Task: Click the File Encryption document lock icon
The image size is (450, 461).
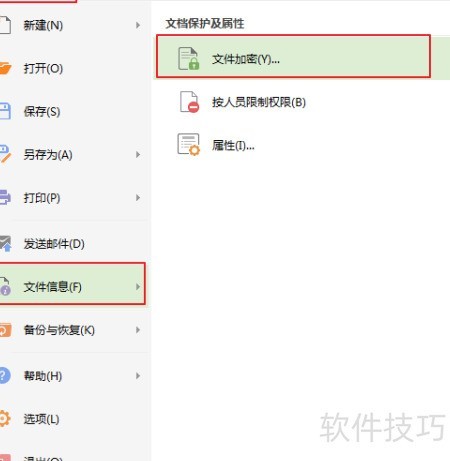Action: pyautogui.click(x=189, y=58)
